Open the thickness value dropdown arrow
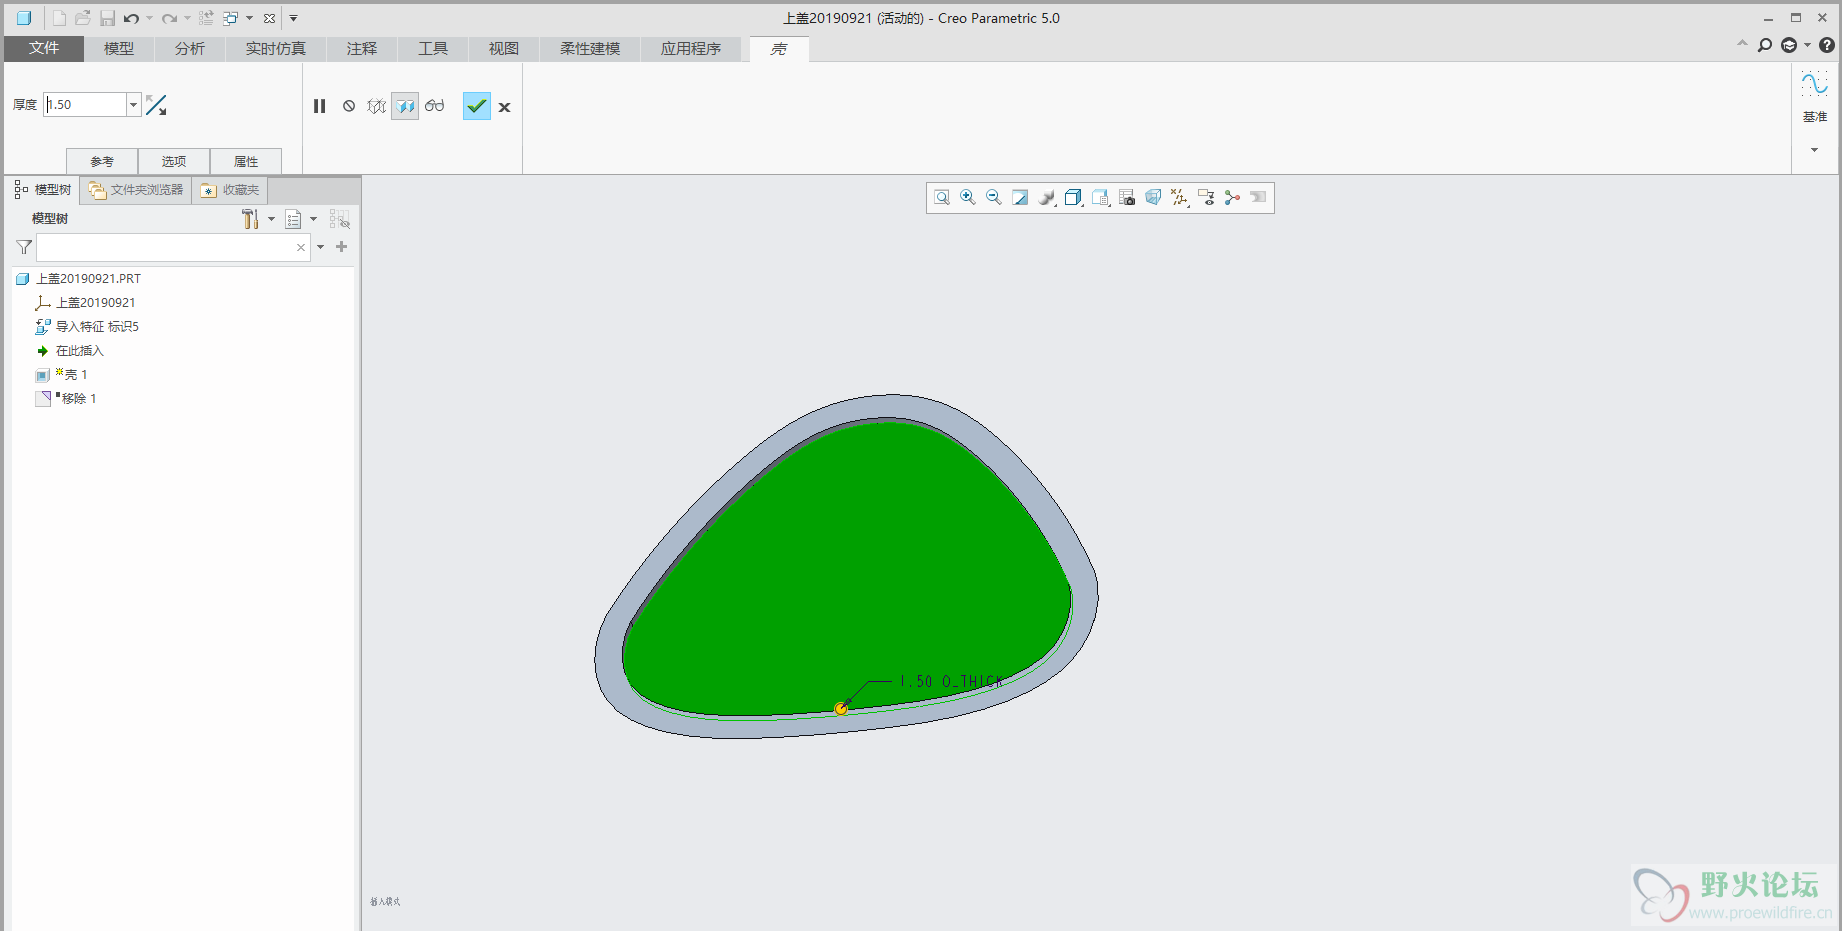Image resolution: width=1842 pixels, height=931 pixels. [x=133, y=105]
